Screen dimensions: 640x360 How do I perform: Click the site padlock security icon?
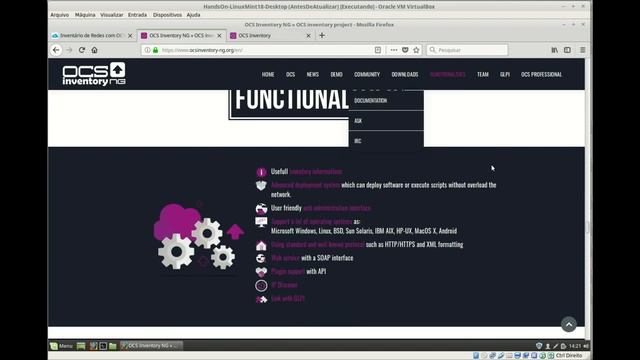pos(156,50)
